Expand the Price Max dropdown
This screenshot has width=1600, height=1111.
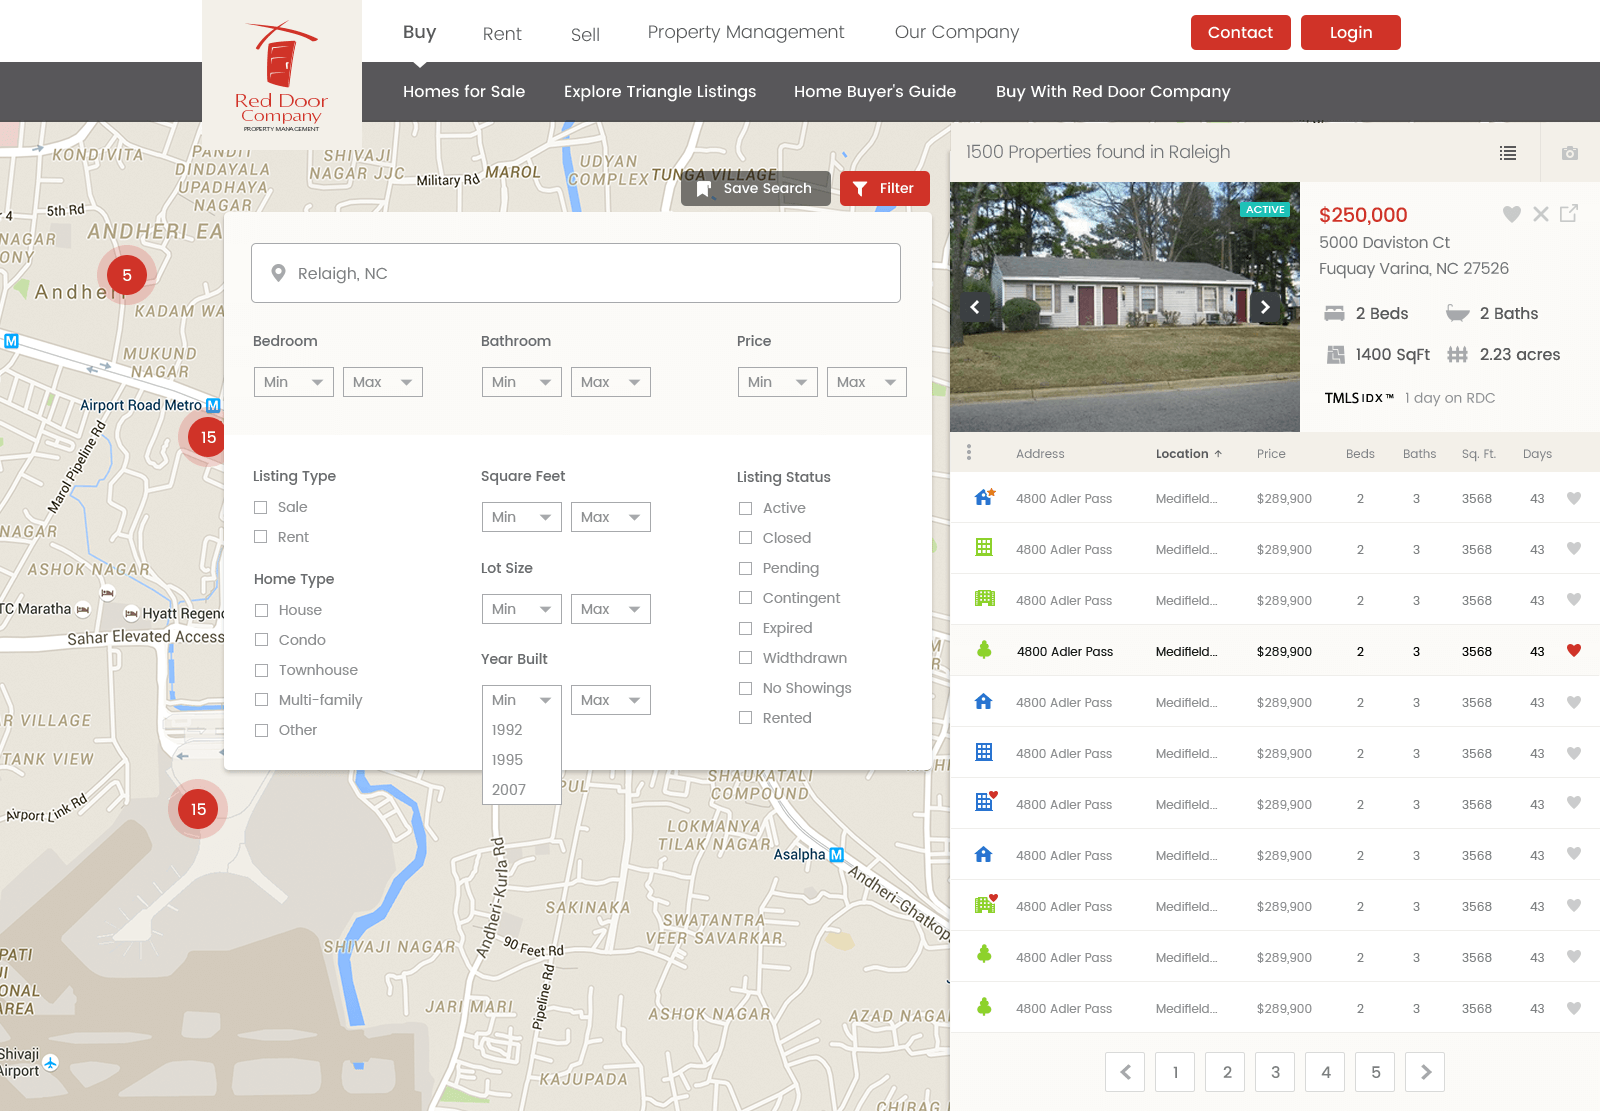click(866, 381)
